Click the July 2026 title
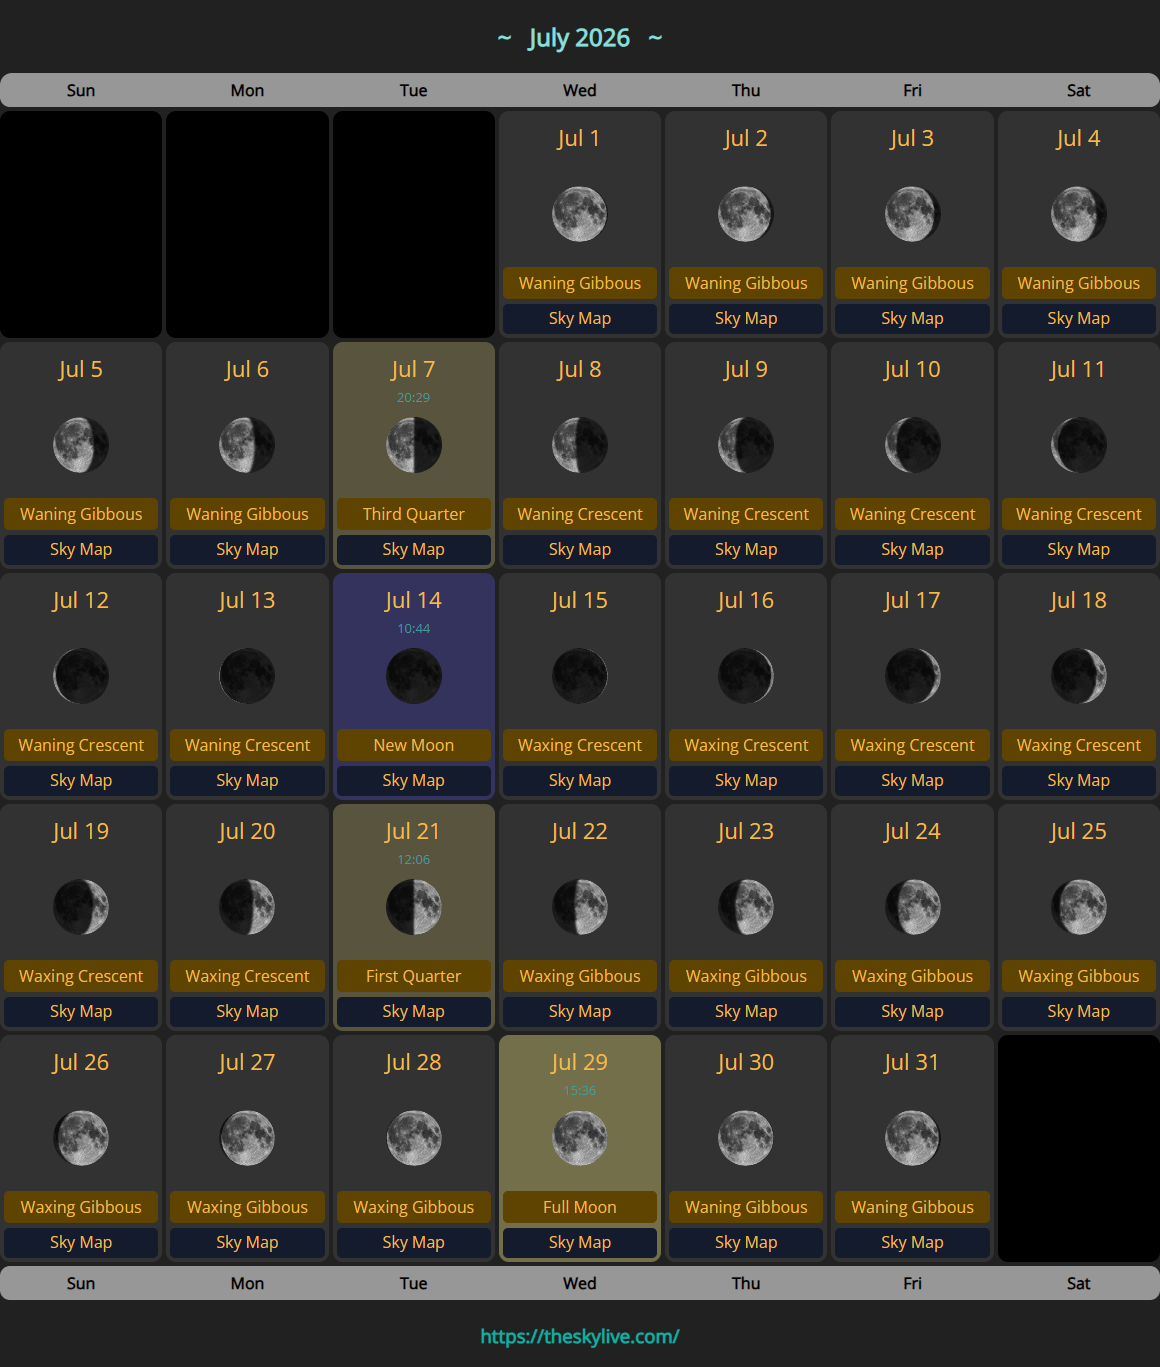 click(579, 37)
